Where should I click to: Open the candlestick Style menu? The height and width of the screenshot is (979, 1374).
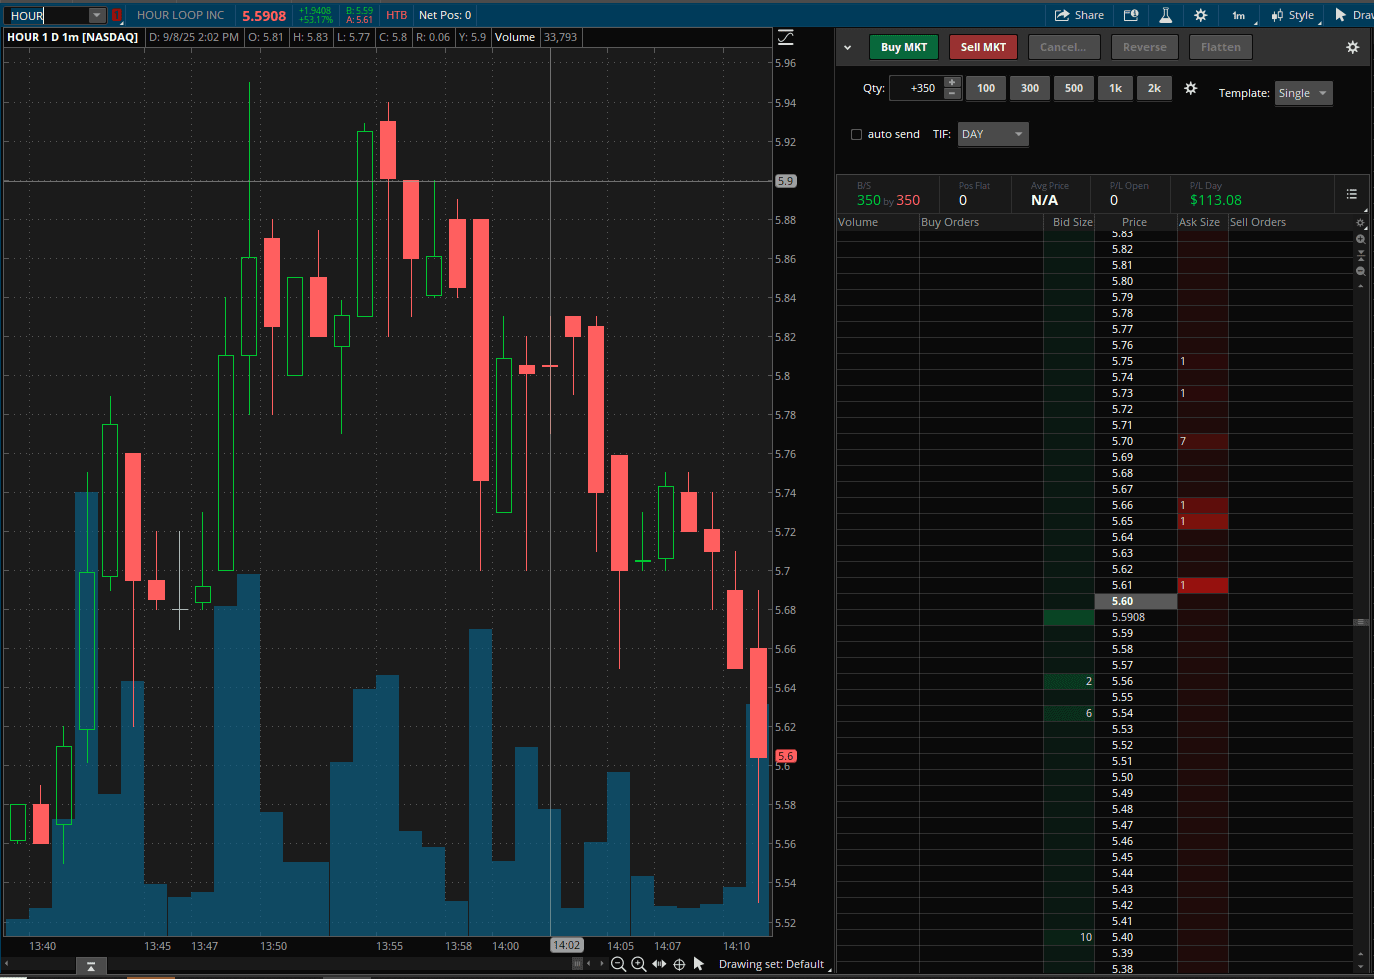point(1293,15)
